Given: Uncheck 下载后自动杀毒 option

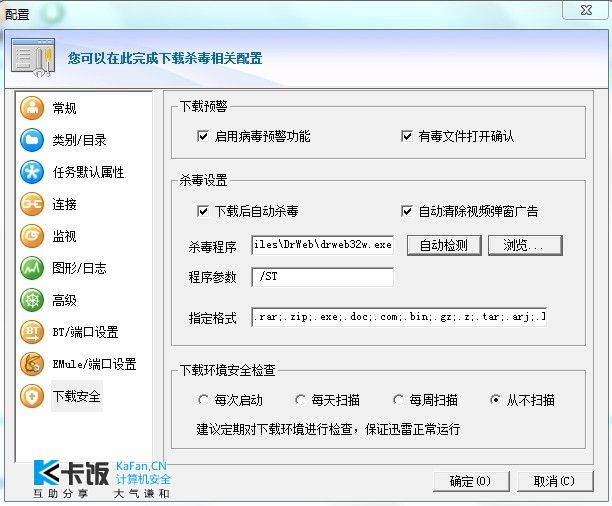Looking at the screenshot, I should [203, 211].
